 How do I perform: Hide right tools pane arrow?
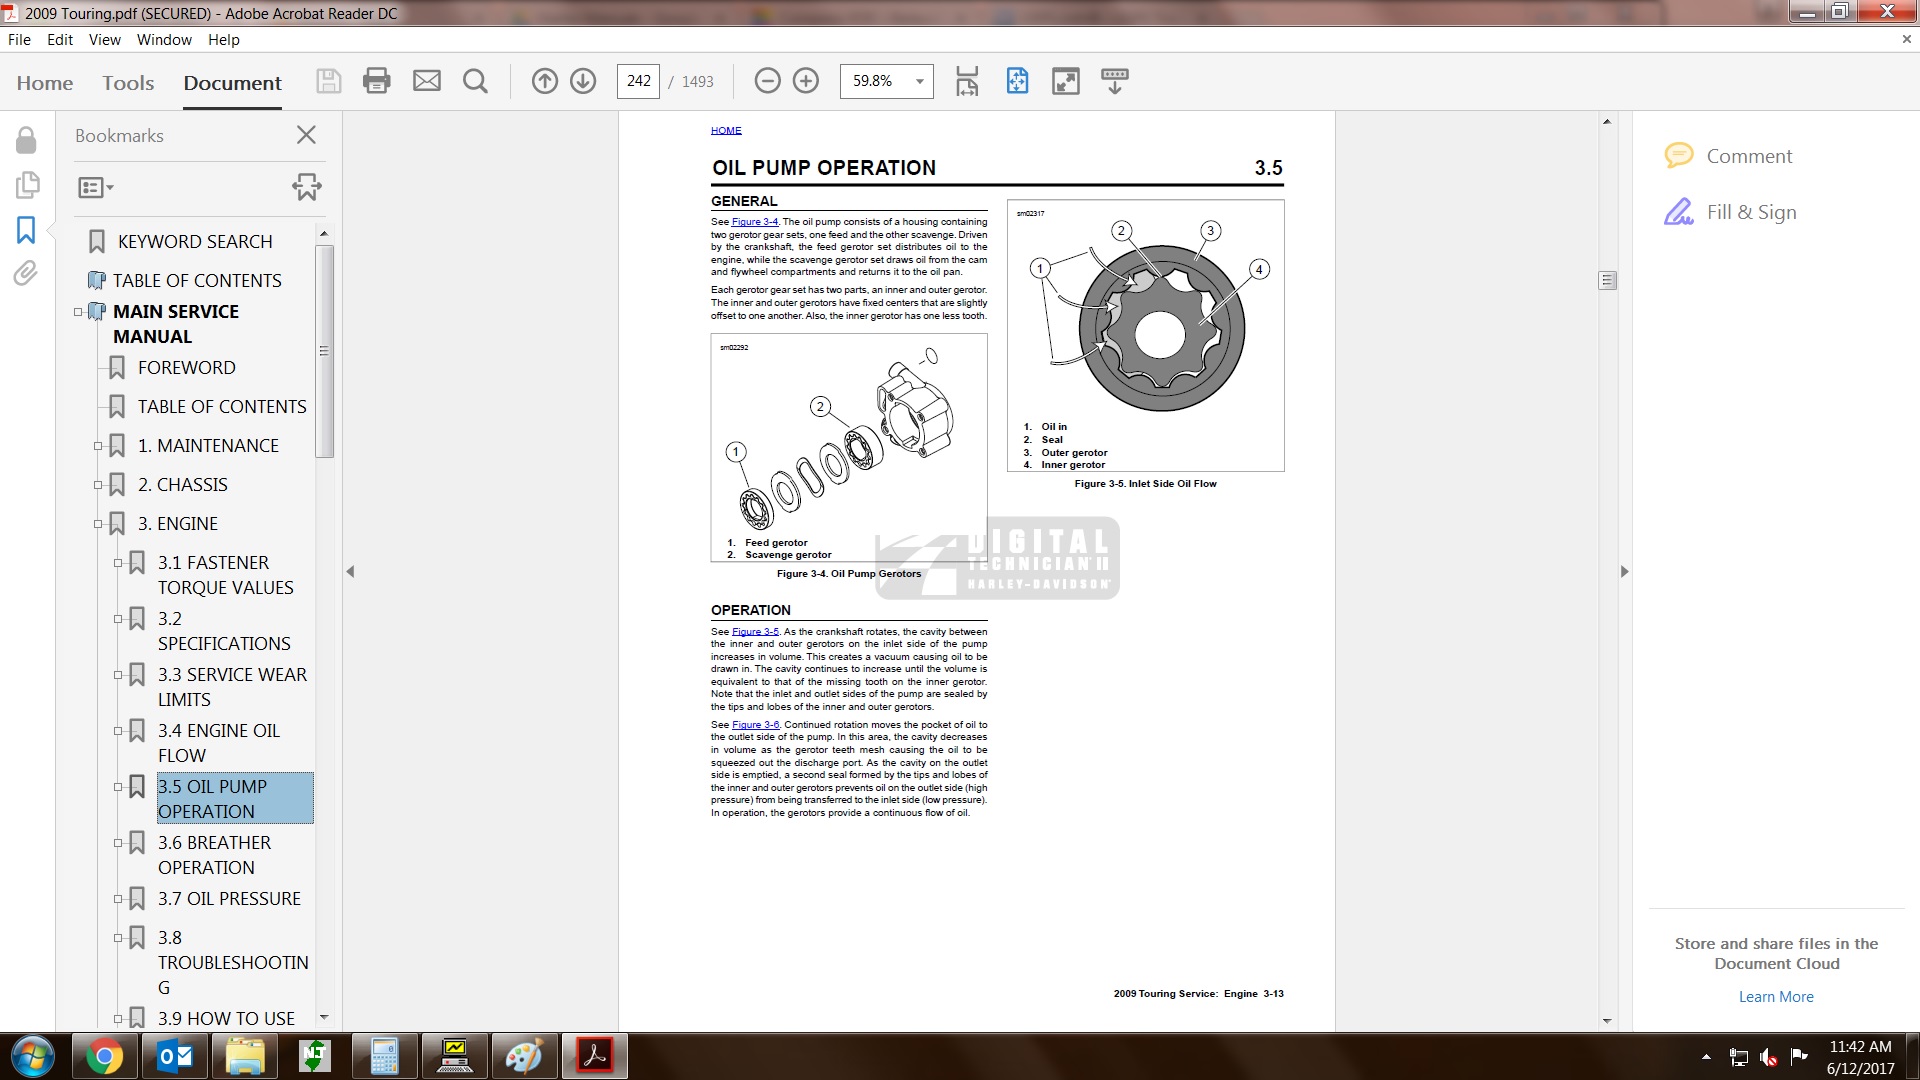pyautogui.click(x=1624, y=572)
